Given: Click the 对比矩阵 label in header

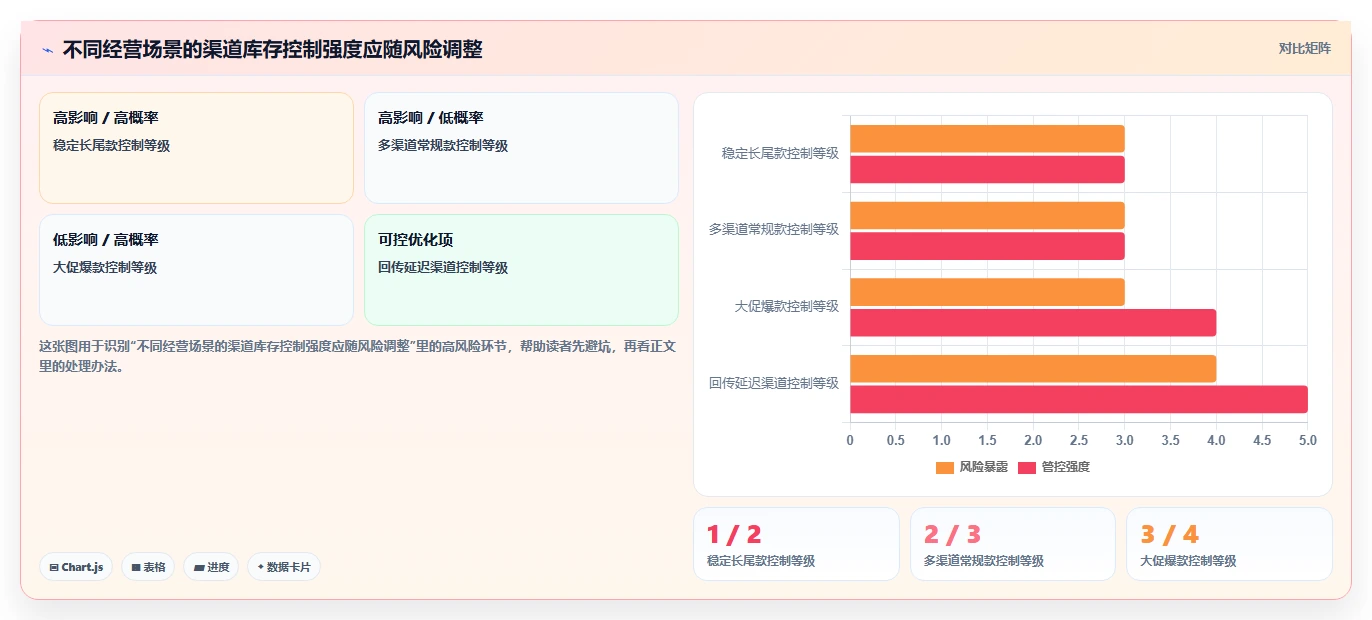Looking at the screenshot, I should [x=1304, y=48].
